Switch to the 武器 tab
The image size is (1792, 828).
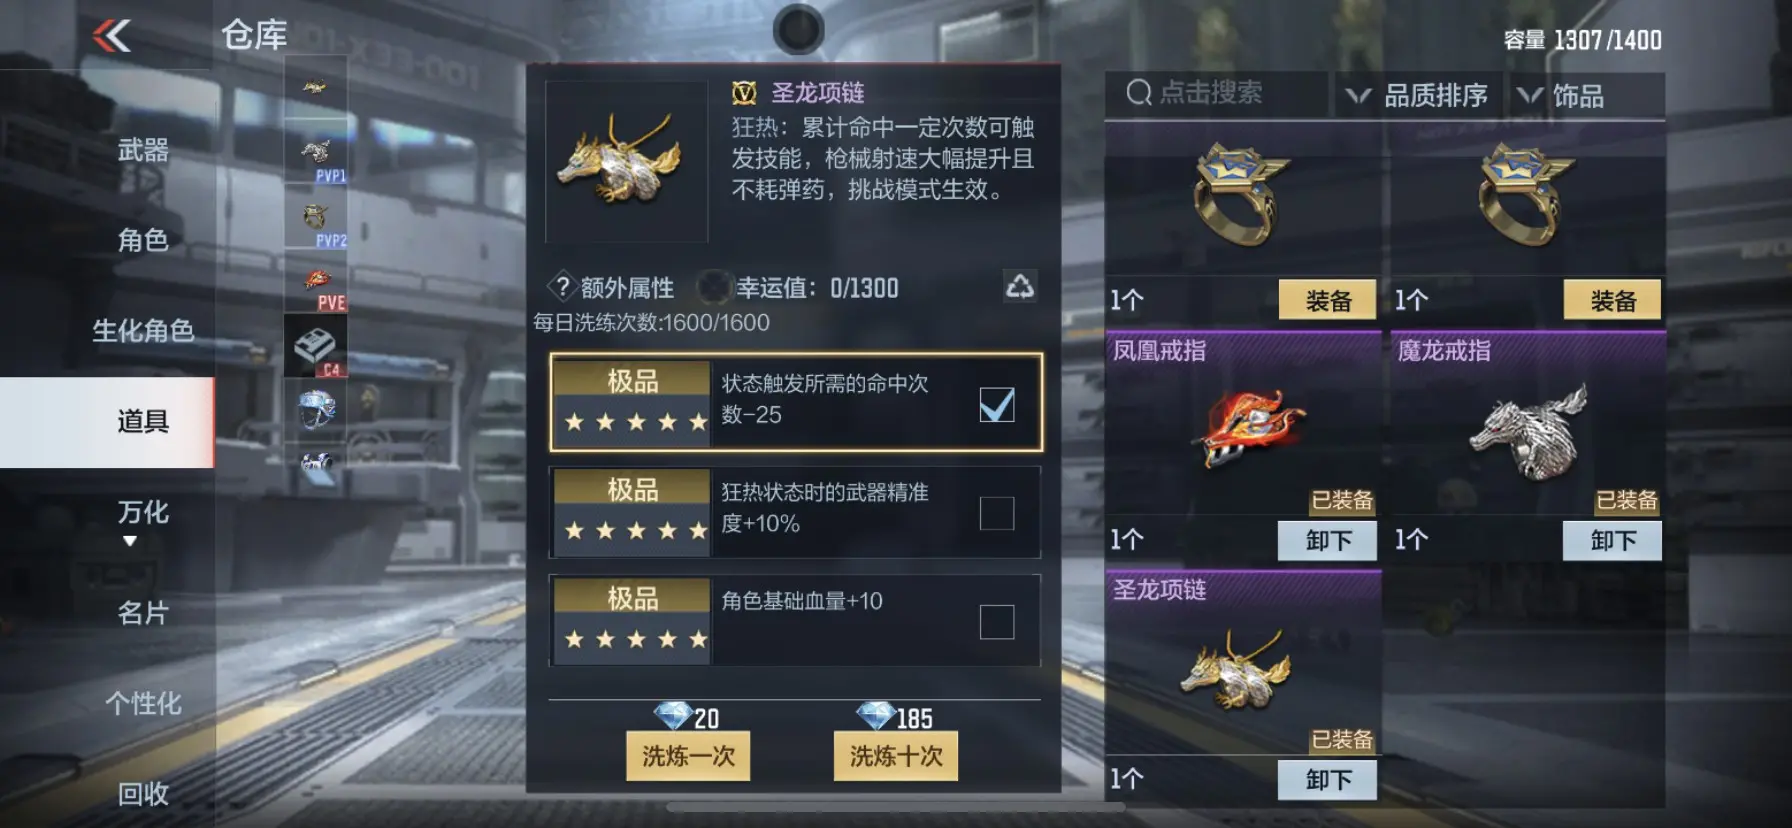(143, 151)
